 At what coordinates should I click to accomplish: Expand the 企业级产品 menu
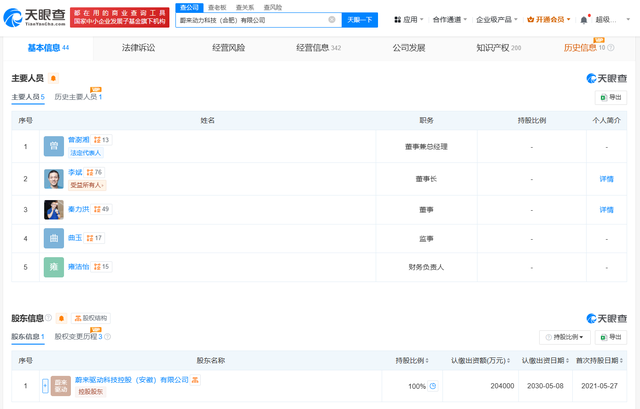(497, 20)
